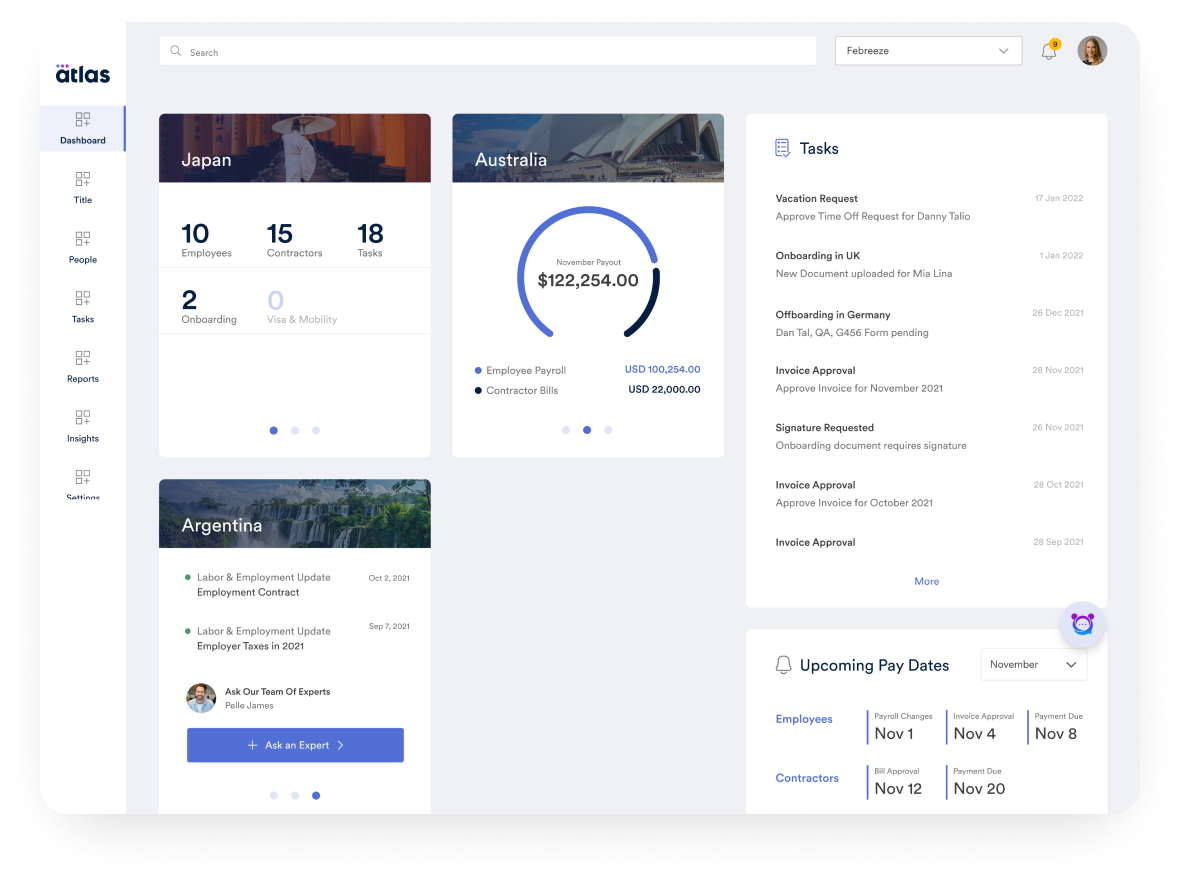Select second carousel dot on Japan card
This screenshot has width=1180, height=878.
[x=295, y=430]
